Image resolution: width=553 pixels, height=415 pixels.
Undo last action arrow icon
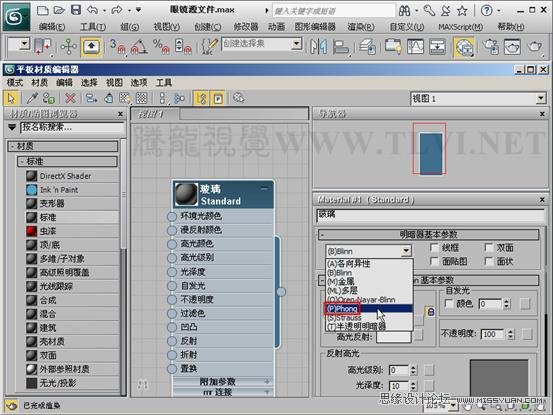pyautogui.click(x=92, y=10)
